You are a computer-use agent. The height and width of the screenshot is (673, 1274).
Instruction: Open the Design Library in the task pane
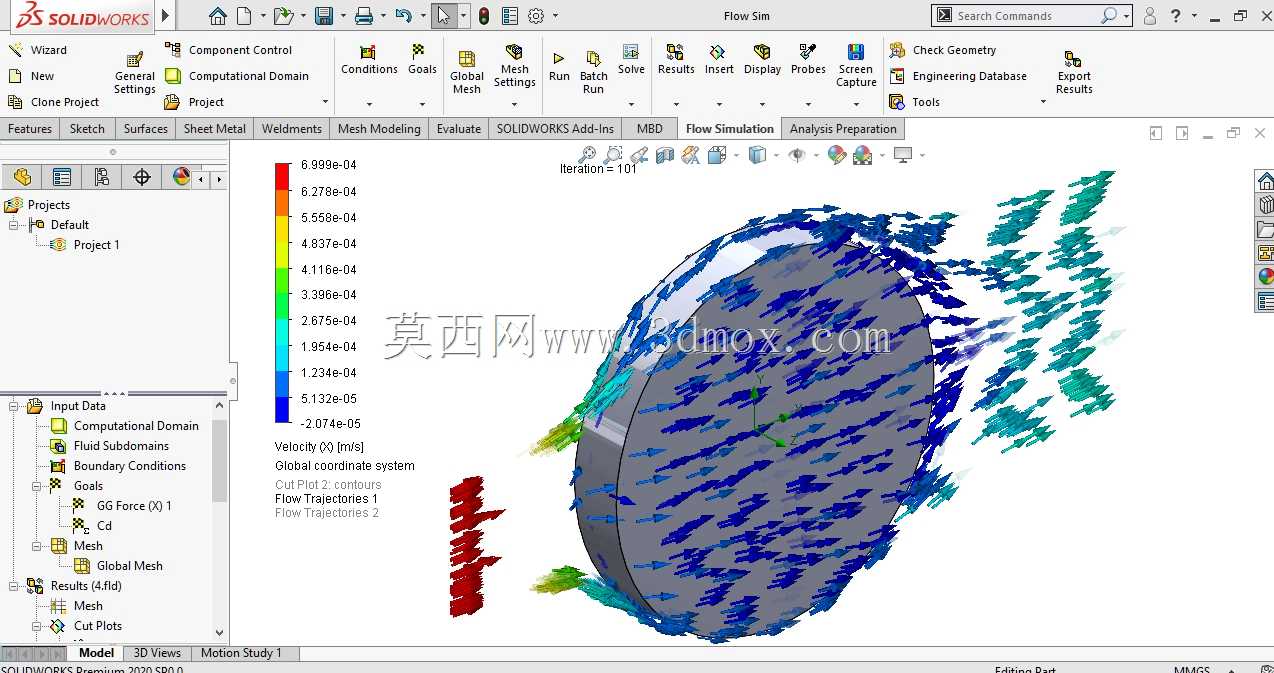1265,205
